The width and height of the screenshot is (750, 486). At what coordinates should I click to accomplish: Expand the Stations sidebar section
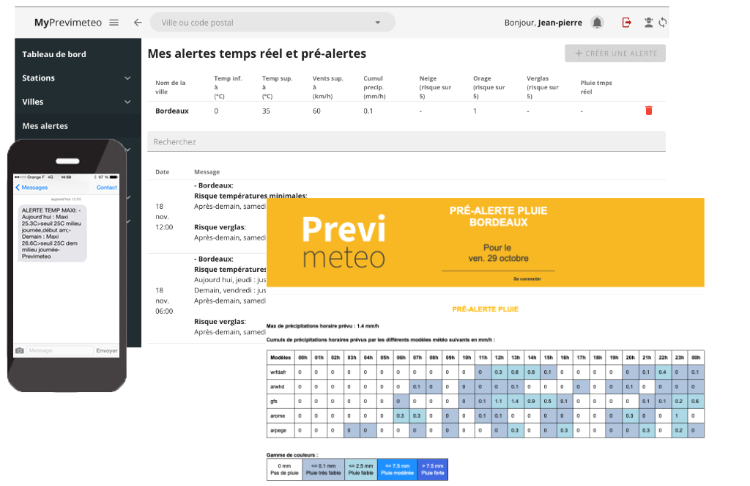(127, 78)
